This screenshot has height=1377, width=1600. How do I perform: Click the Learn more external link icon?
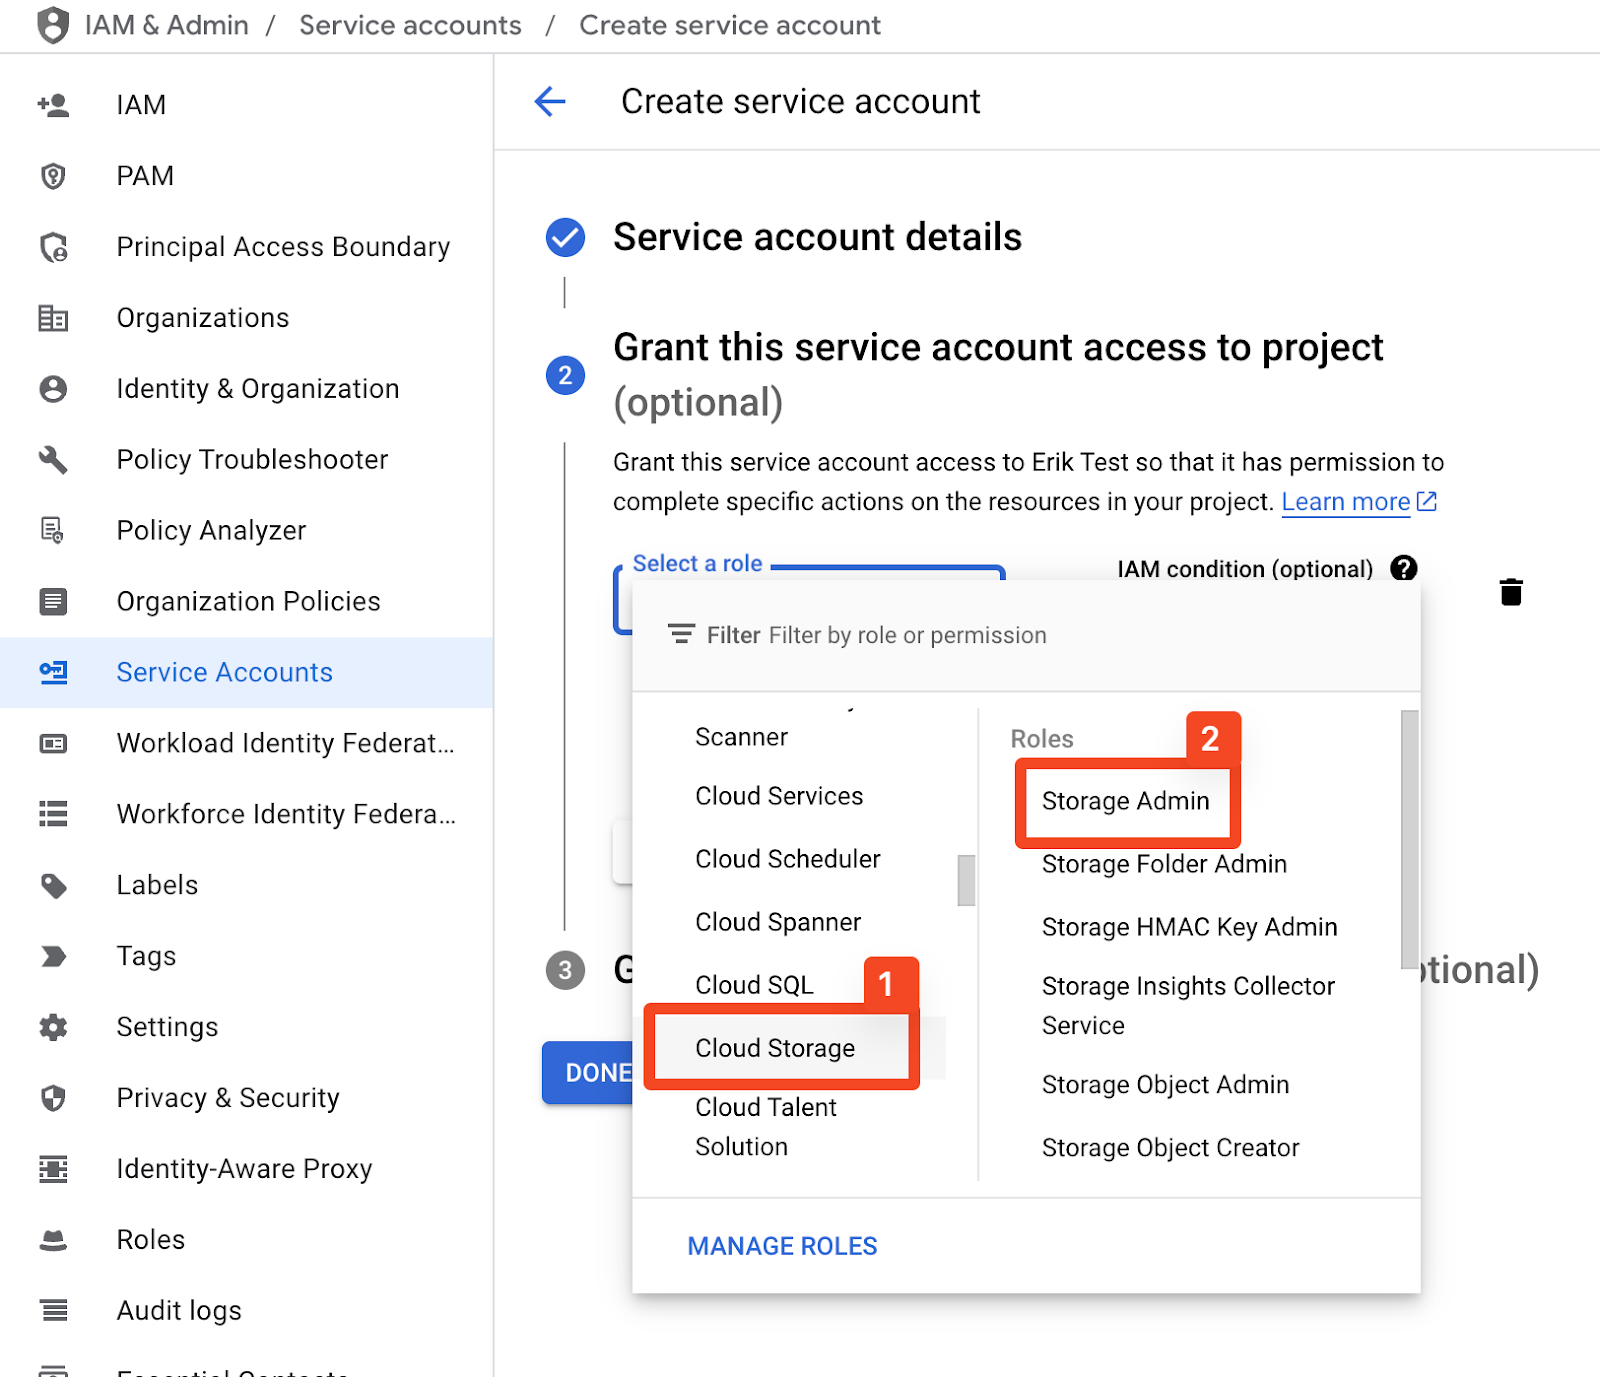tap(1427, 501)
